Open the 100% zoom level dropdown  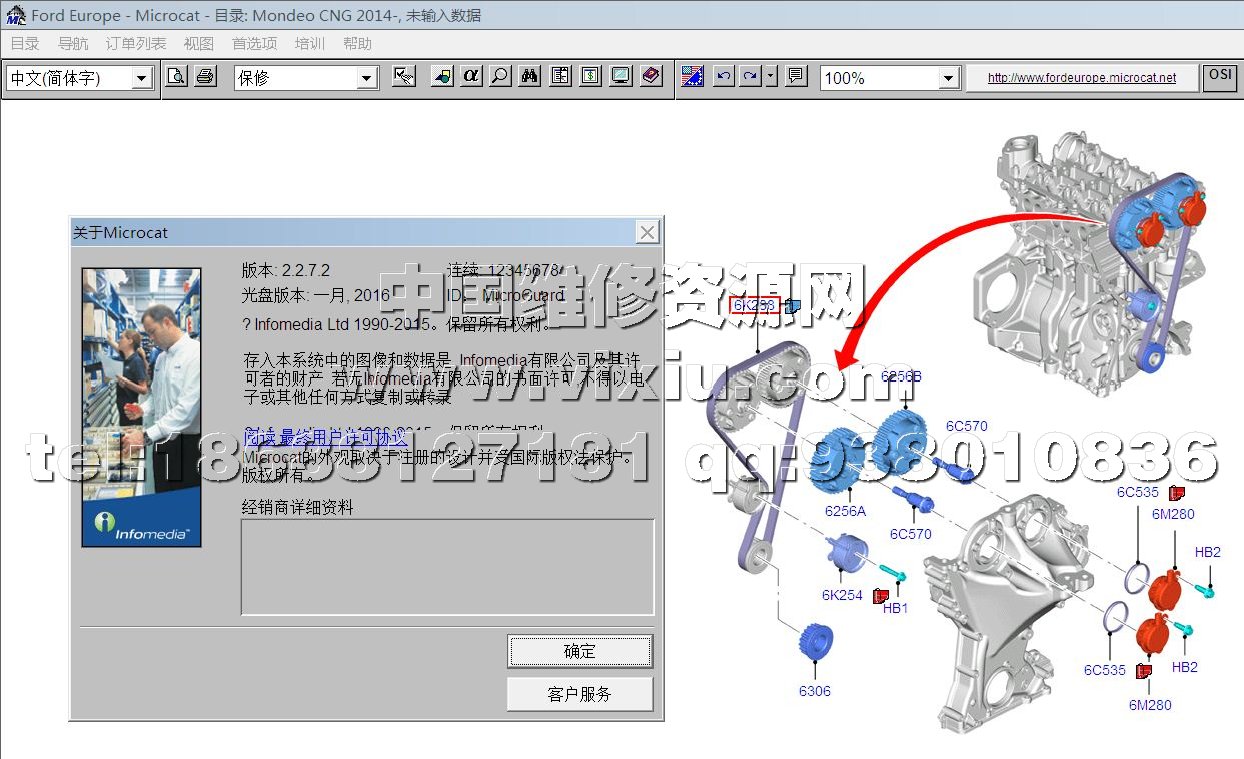pyautogui.click(x=948, y=78)
